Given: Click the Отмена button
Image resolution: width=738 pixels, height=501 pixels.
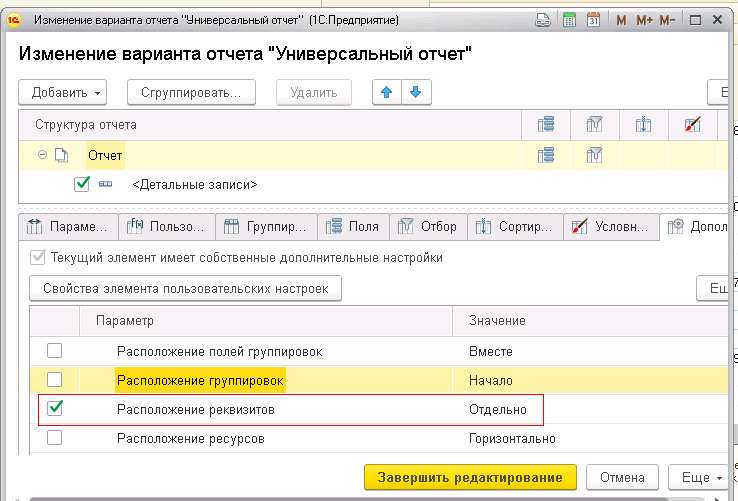Looking at the screenshot, I should pyautogui.click(x=622, y=475).
